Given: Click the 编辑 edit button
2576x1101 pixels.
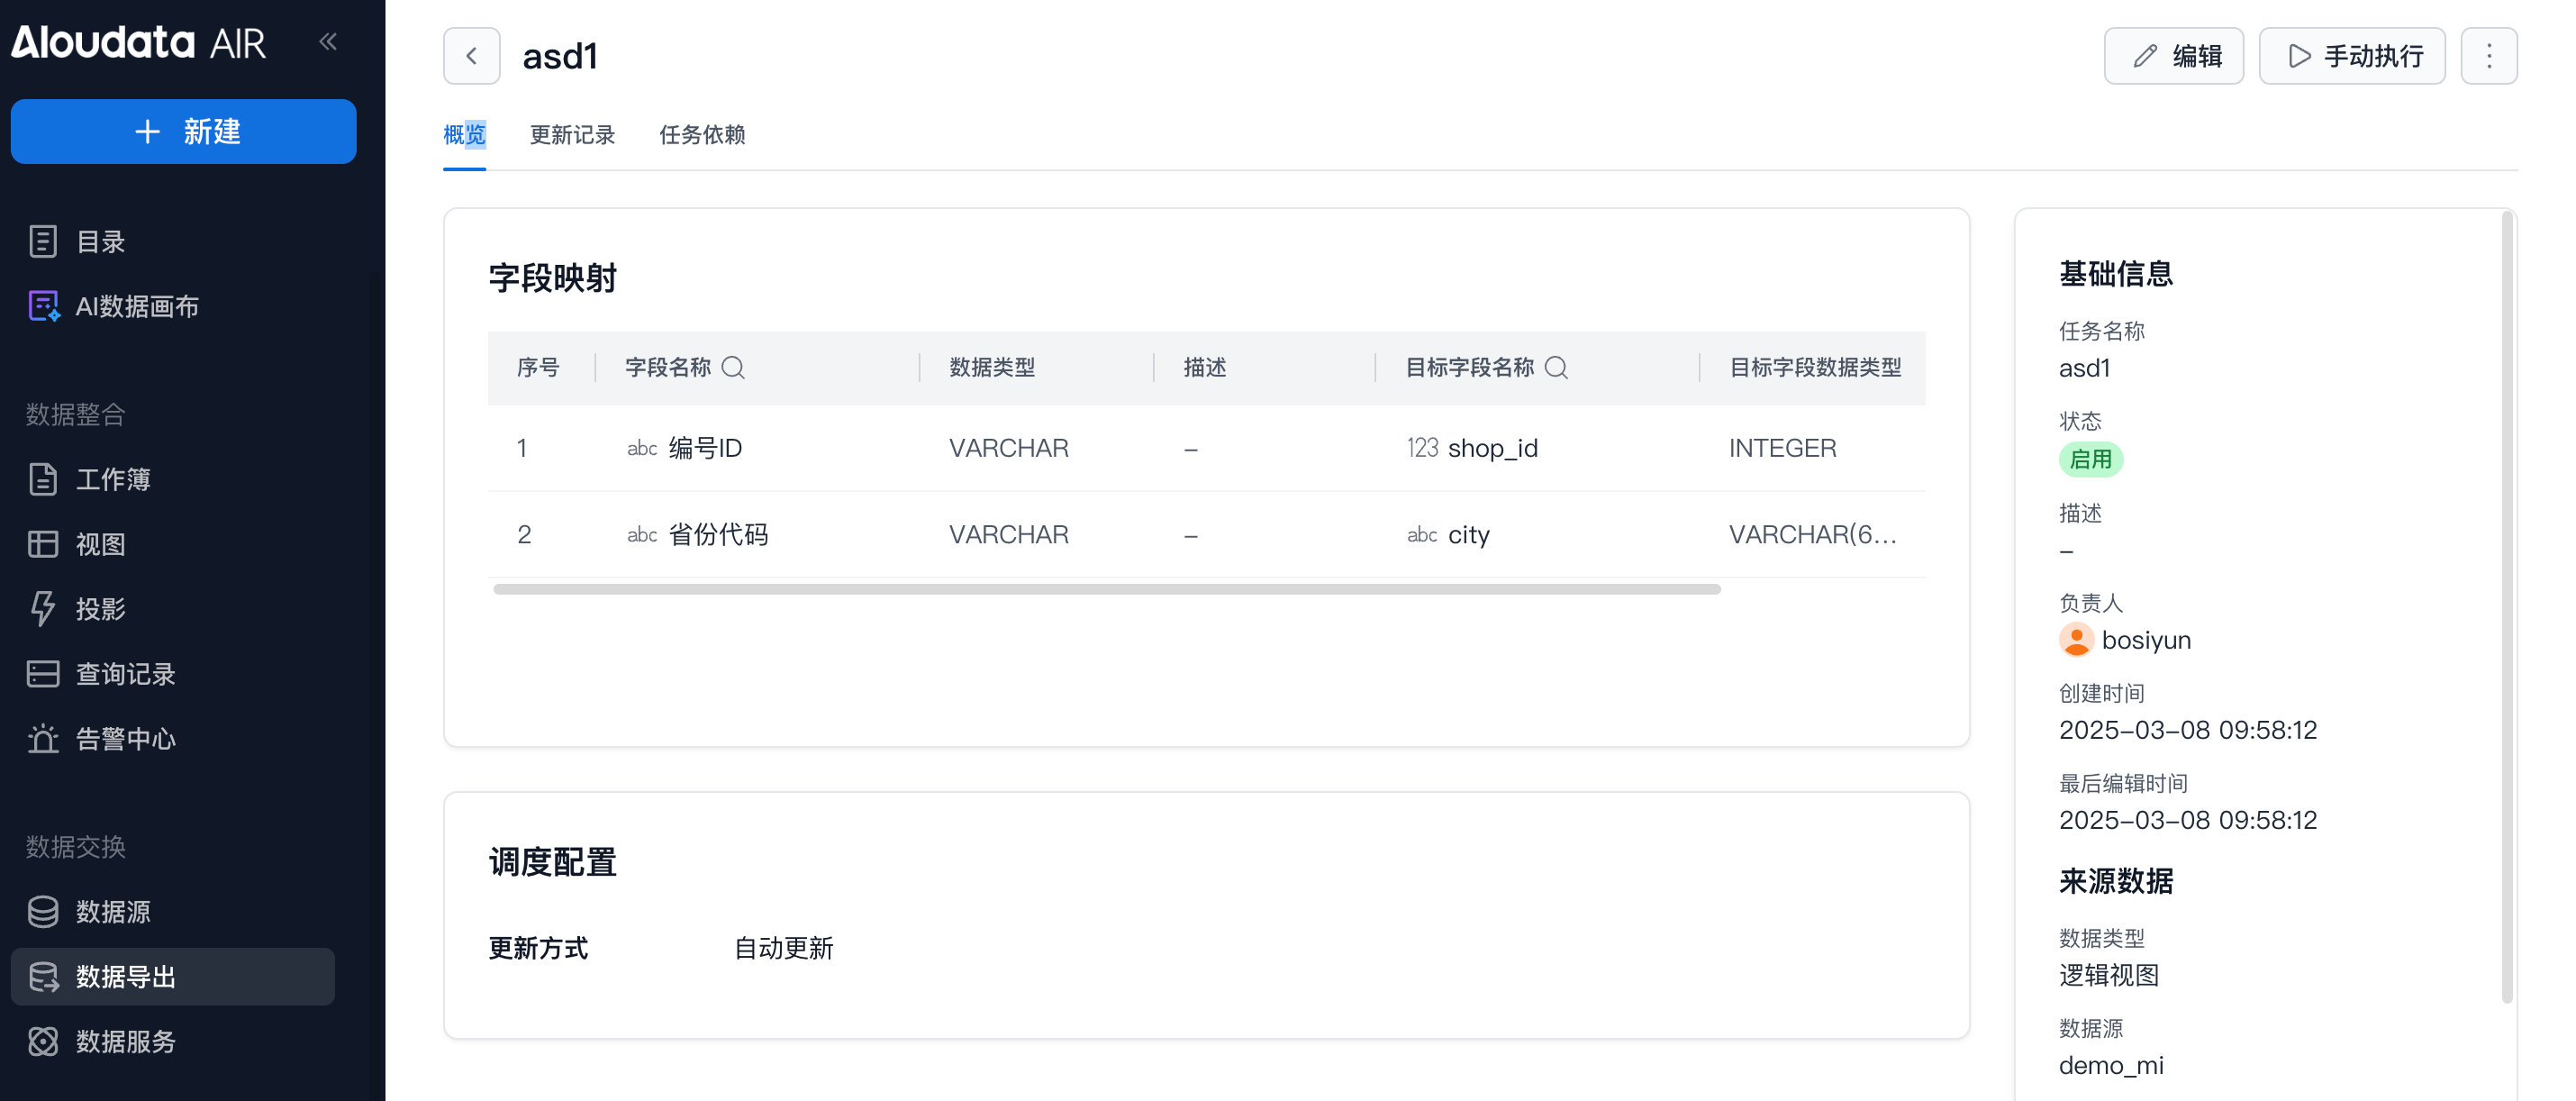Looking at the screenshot, I should 2173,56.
